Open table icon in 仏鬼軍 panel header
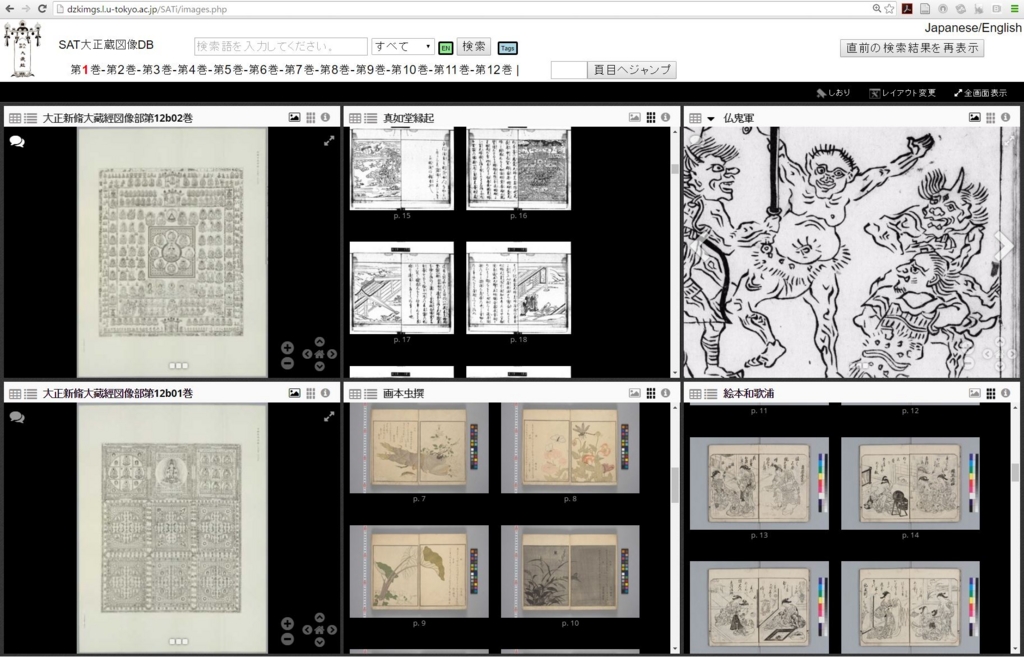 (695, 118)
